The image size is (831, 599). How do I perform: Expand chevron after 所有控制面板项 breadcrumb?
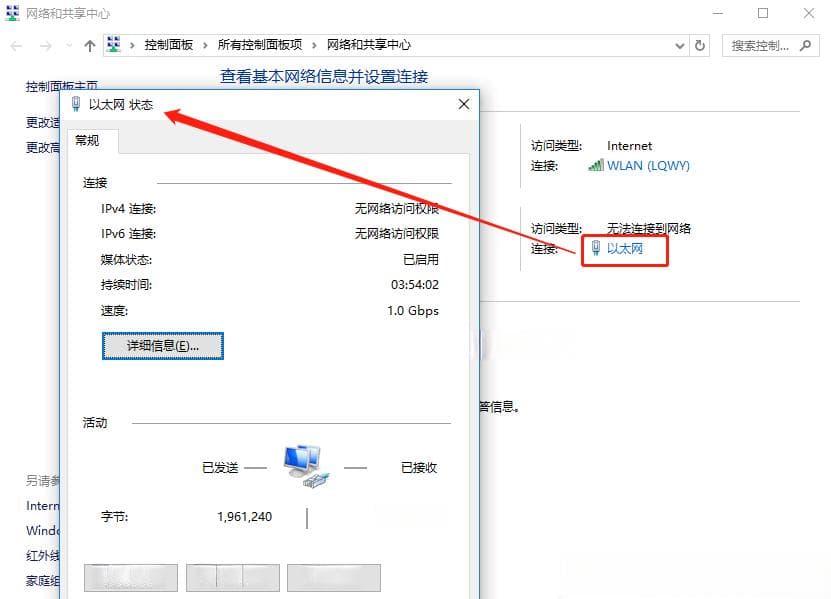click(x=314, y=46)
